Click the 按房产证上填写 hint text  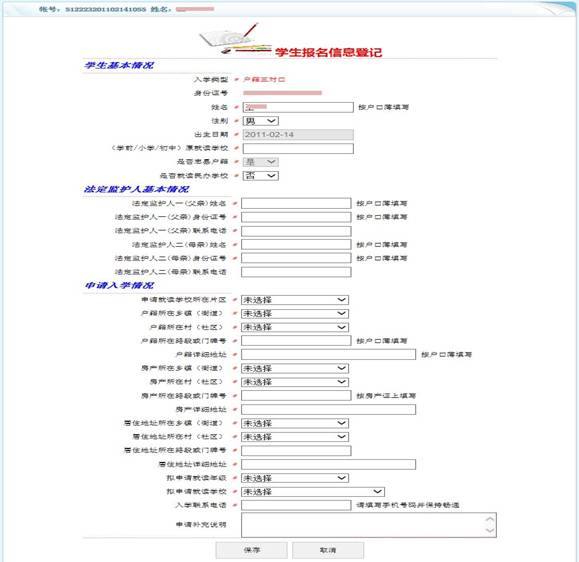point(386,396)
